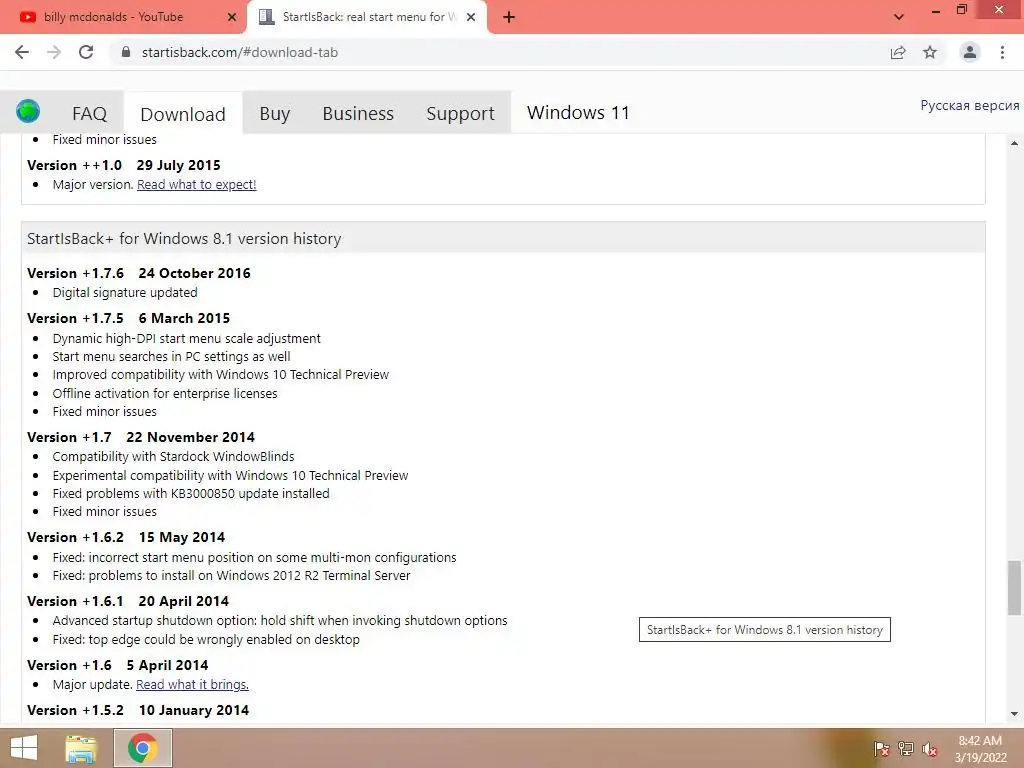Click Offline activation for enterprise licenses
The height and width of the screenshot is (768, 1024).
165,393
